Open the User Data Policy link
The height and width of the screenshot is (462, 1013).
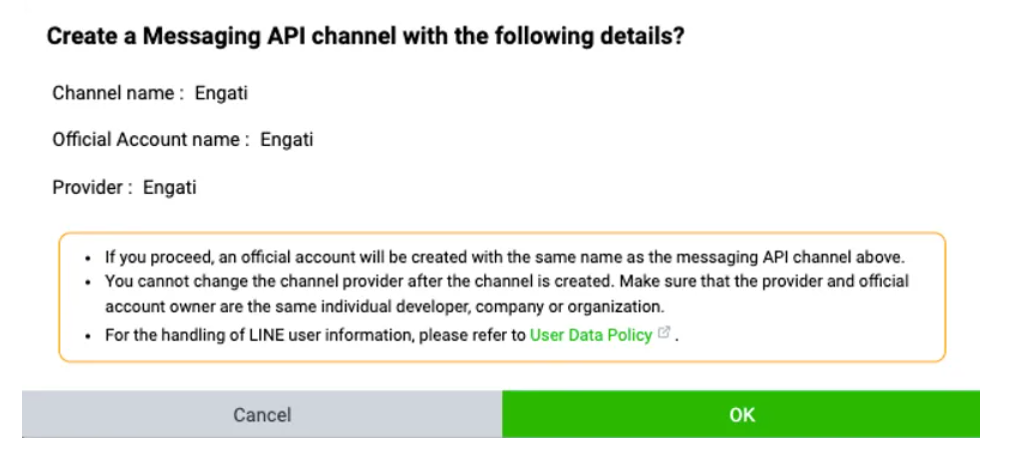[590, 336]
